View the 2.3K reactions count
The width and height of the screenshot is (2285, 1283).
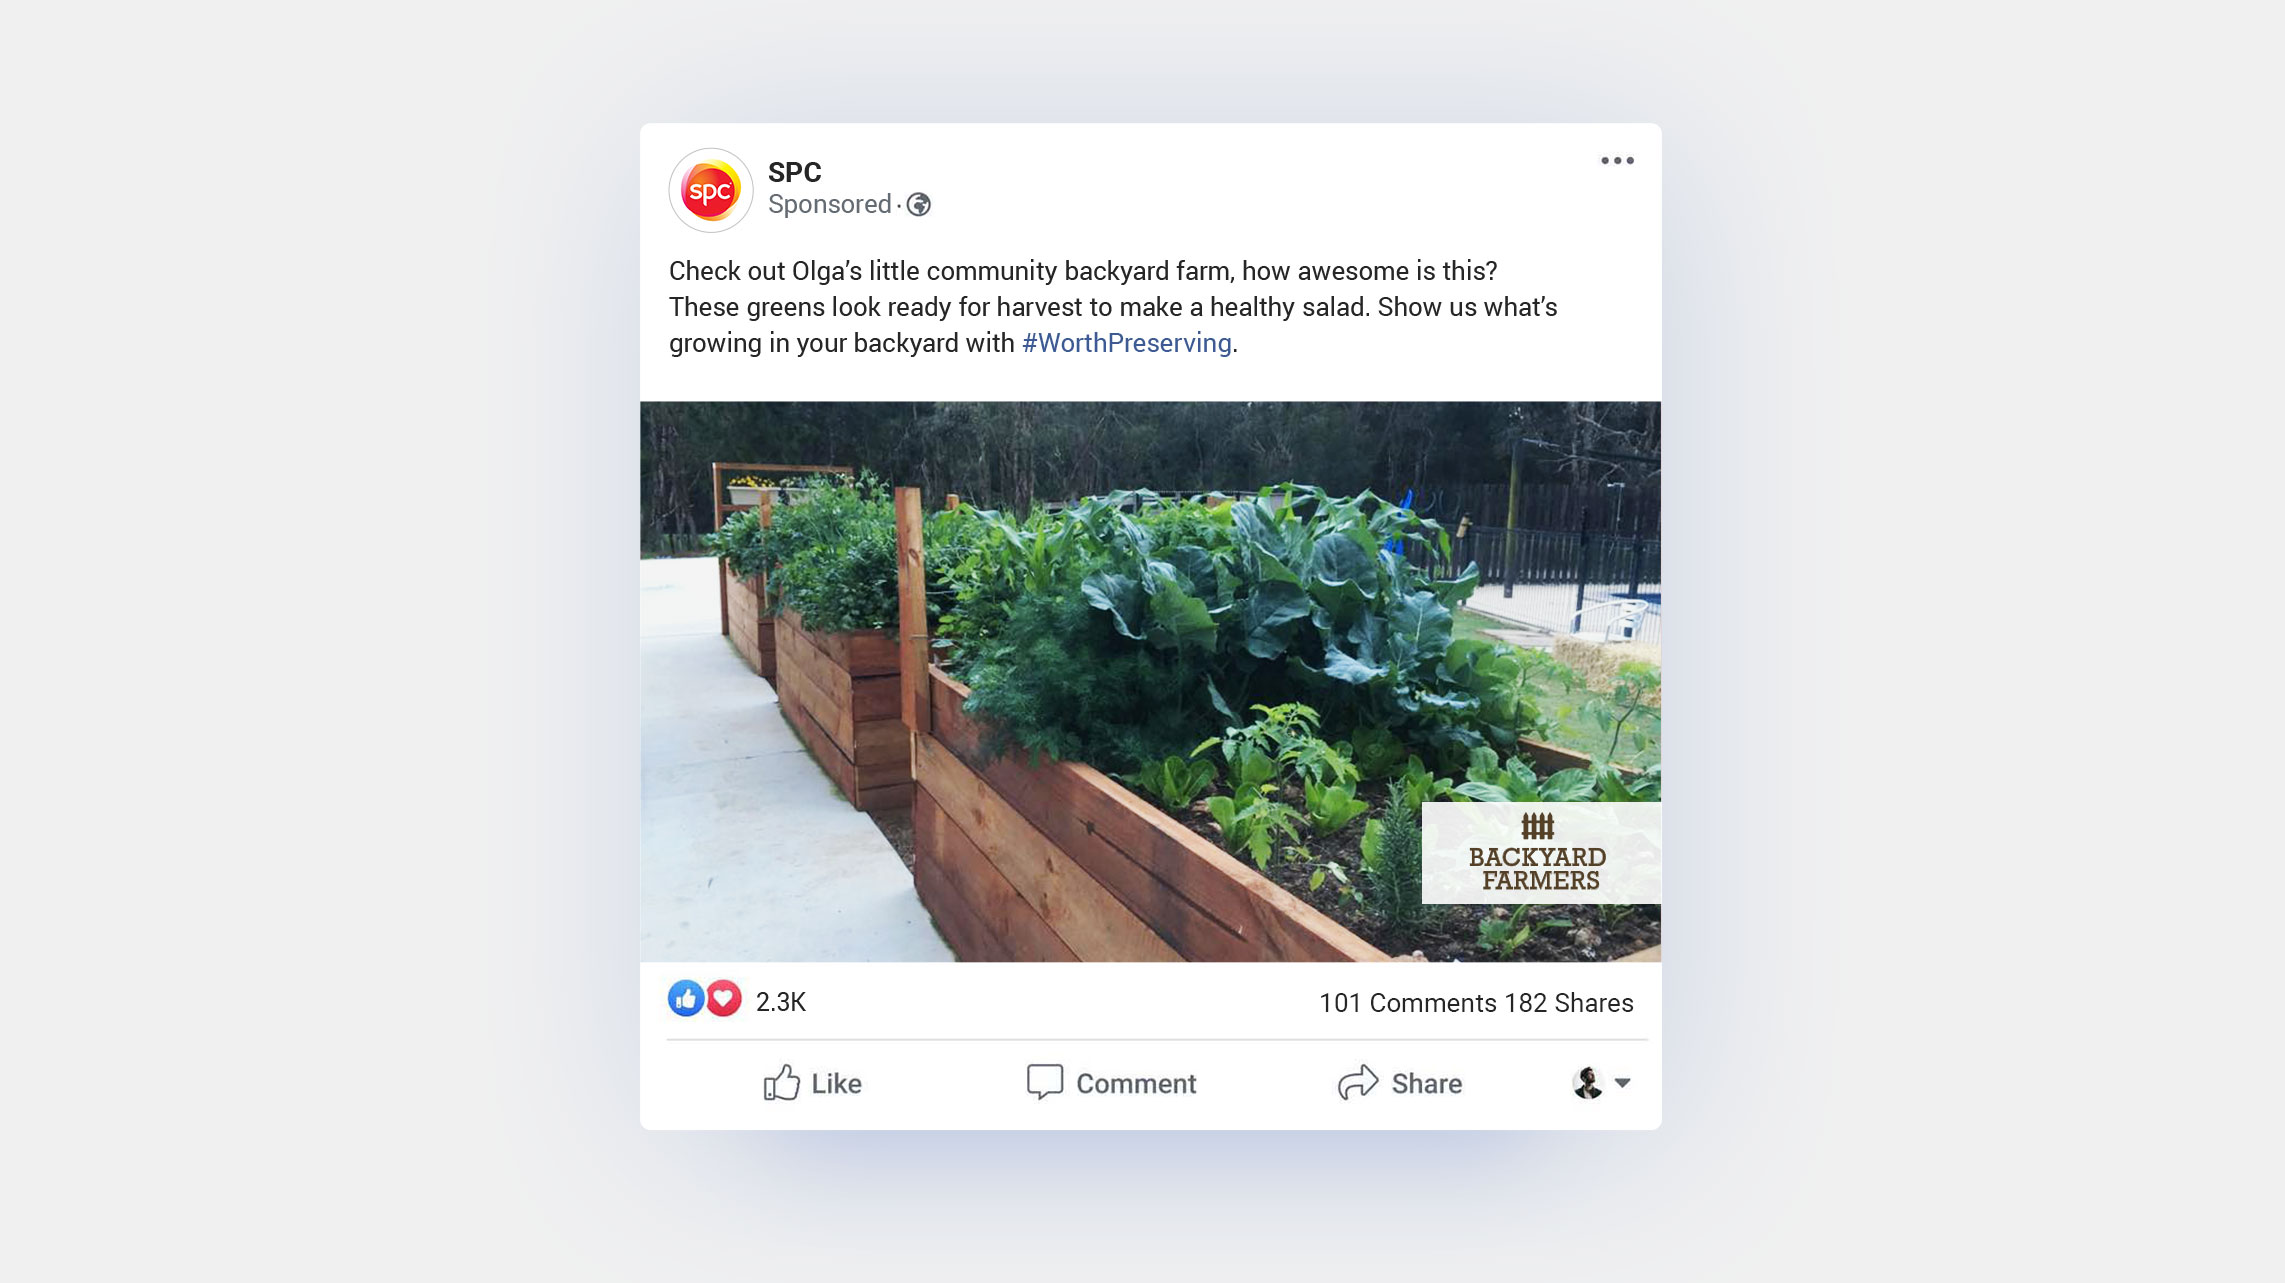[781, 1002]
